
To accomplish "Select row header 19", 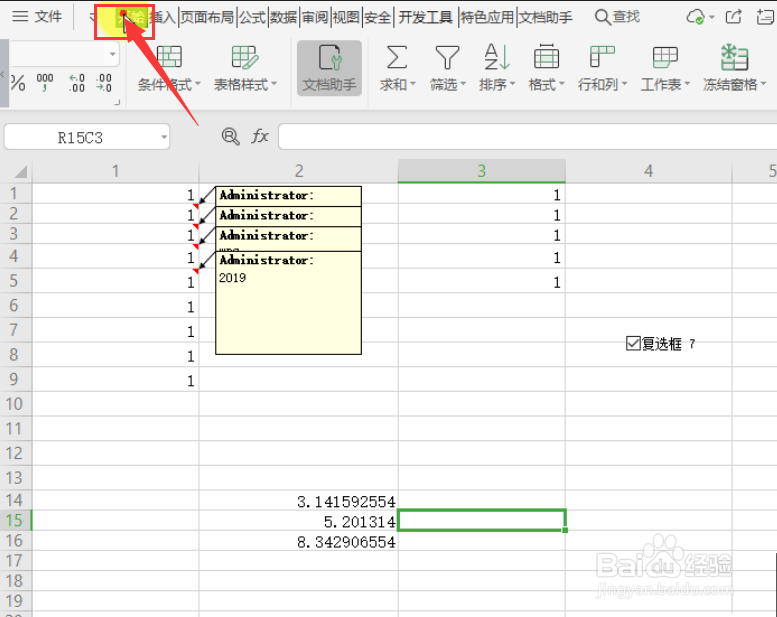I will click(15, 601).
